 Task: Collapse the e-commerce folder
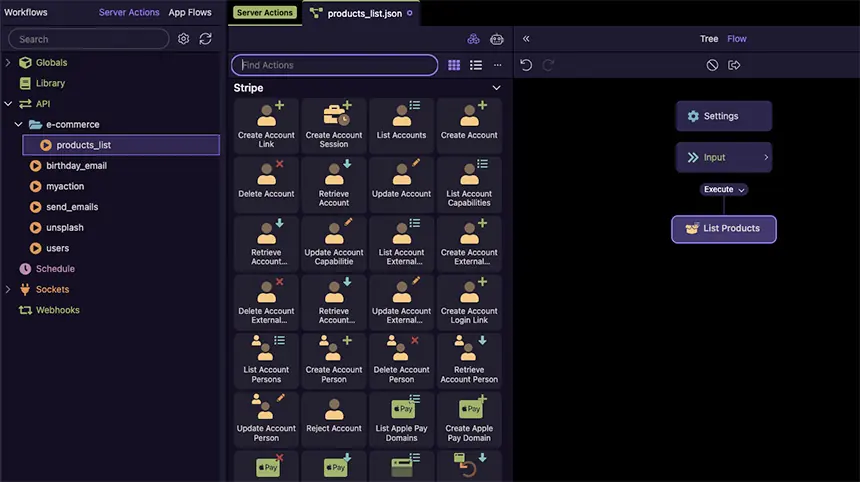(x=19, y=124)
